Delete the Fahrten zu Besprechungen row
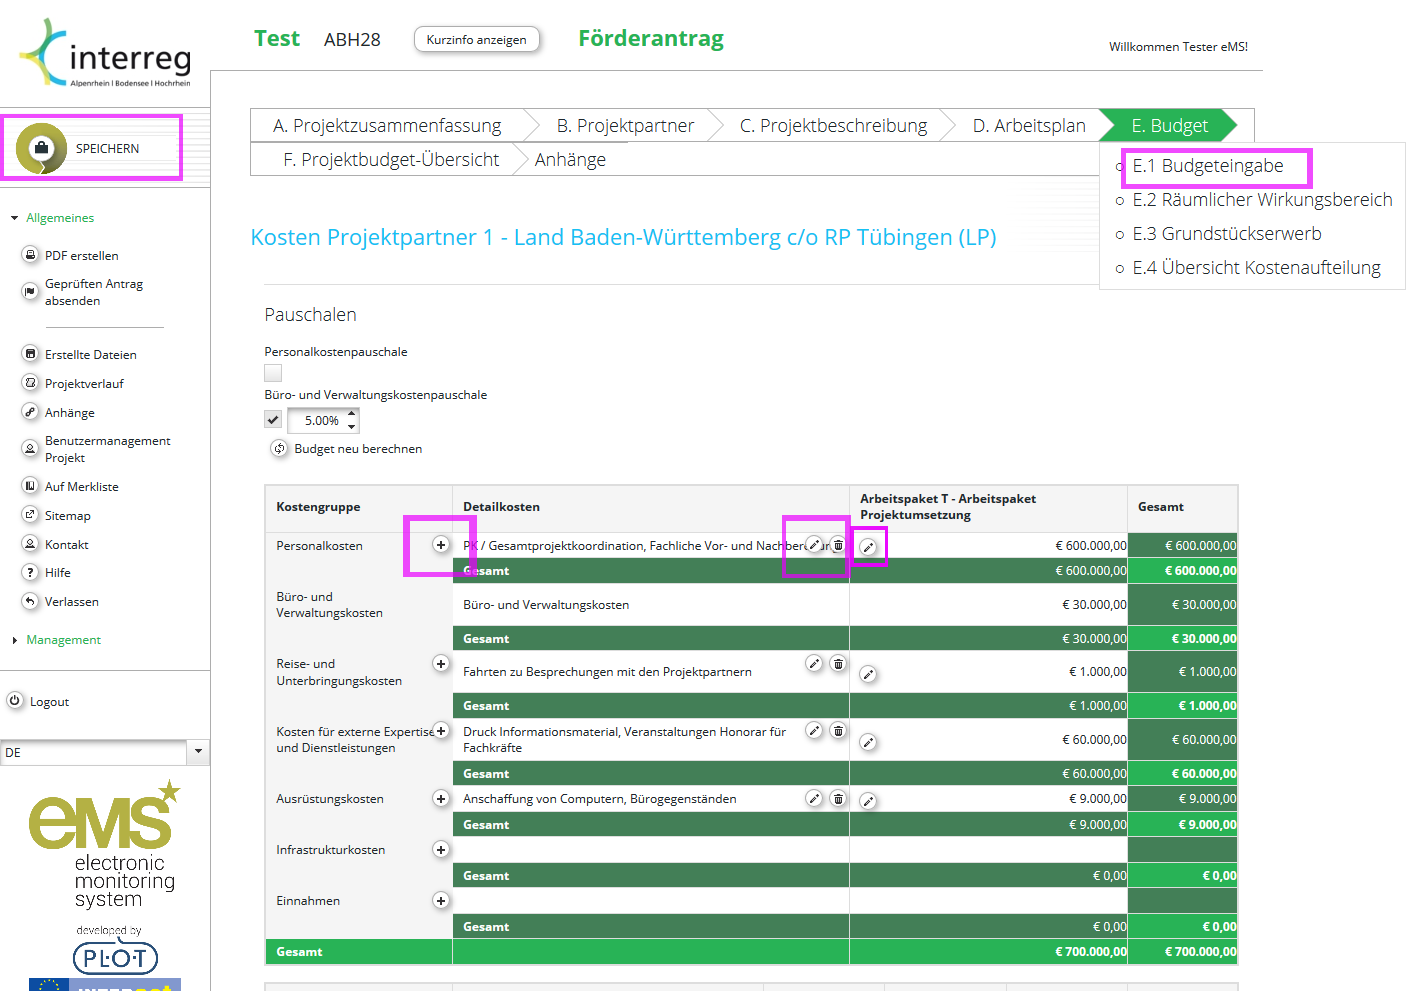This screenshot has width=1406, height=991. pos(838,664)
